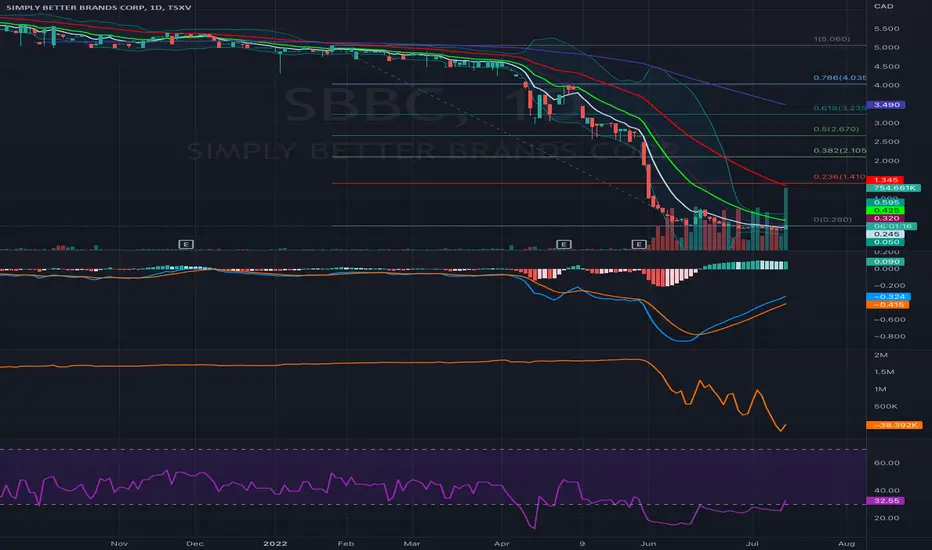
Task: Click the bright green 0.425 tag
Action: pyautogui.click(x=886, y=210)
